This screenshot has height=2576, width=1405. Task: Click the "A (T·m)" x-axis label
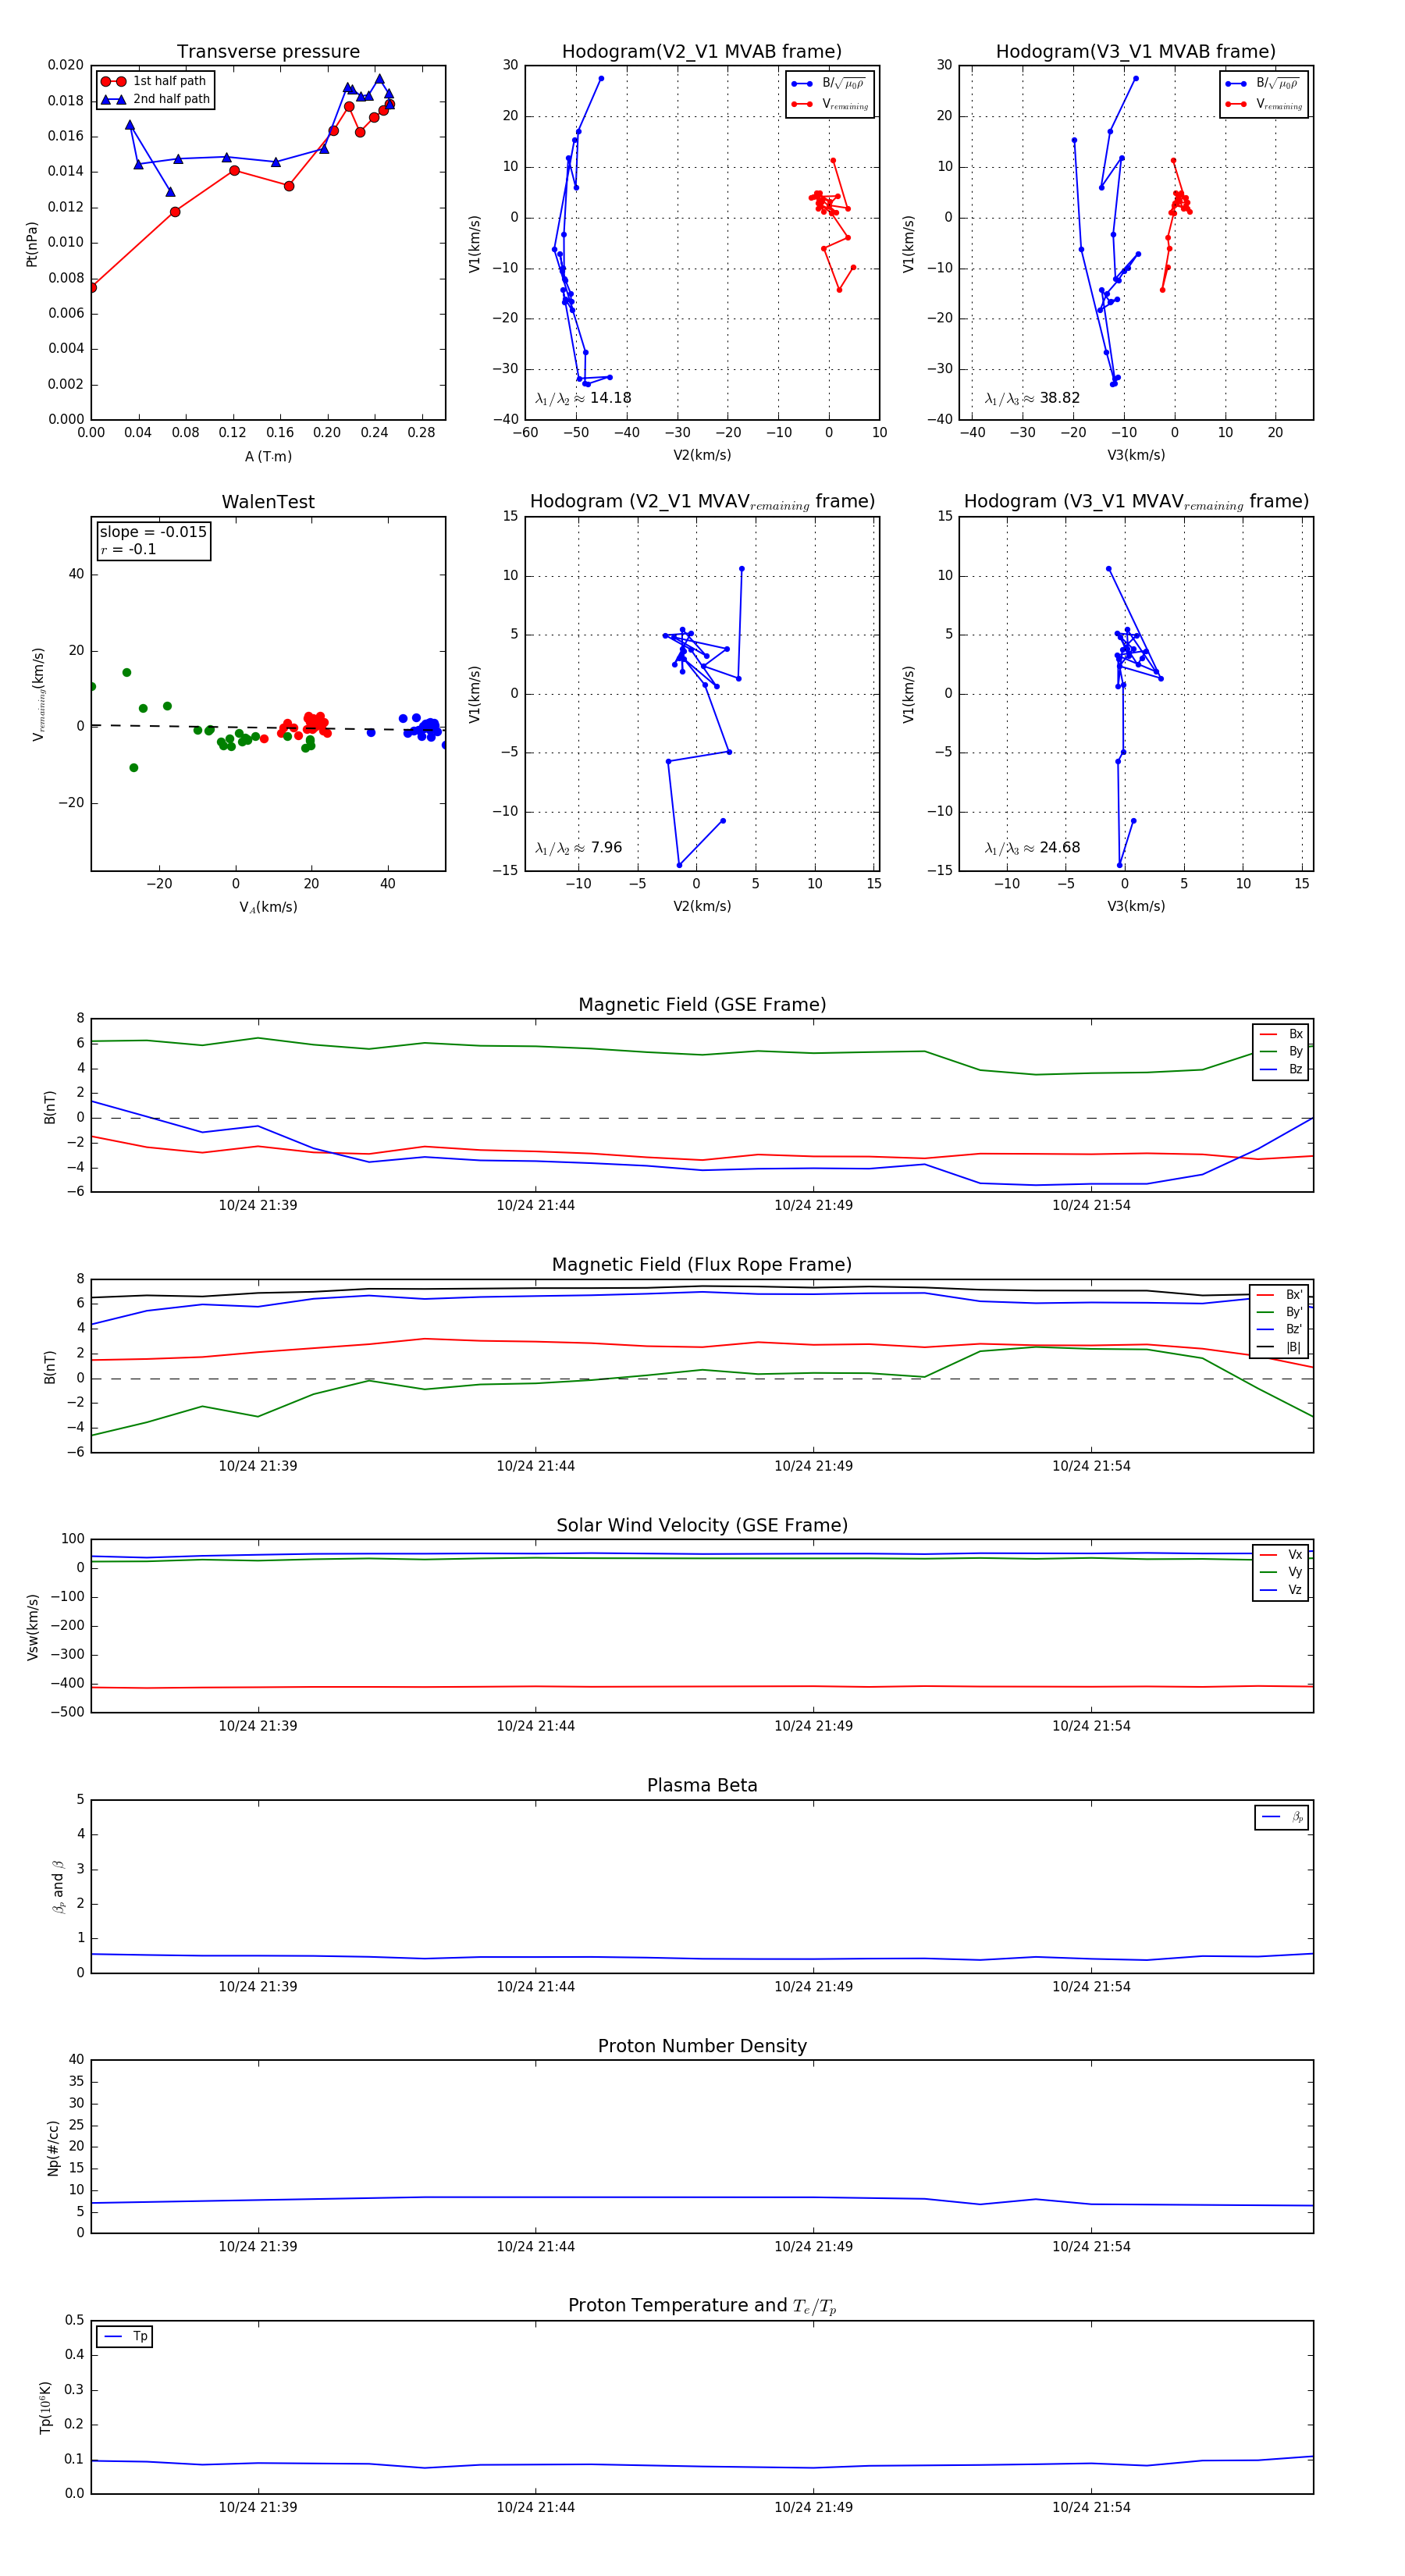tap(268, 456)
